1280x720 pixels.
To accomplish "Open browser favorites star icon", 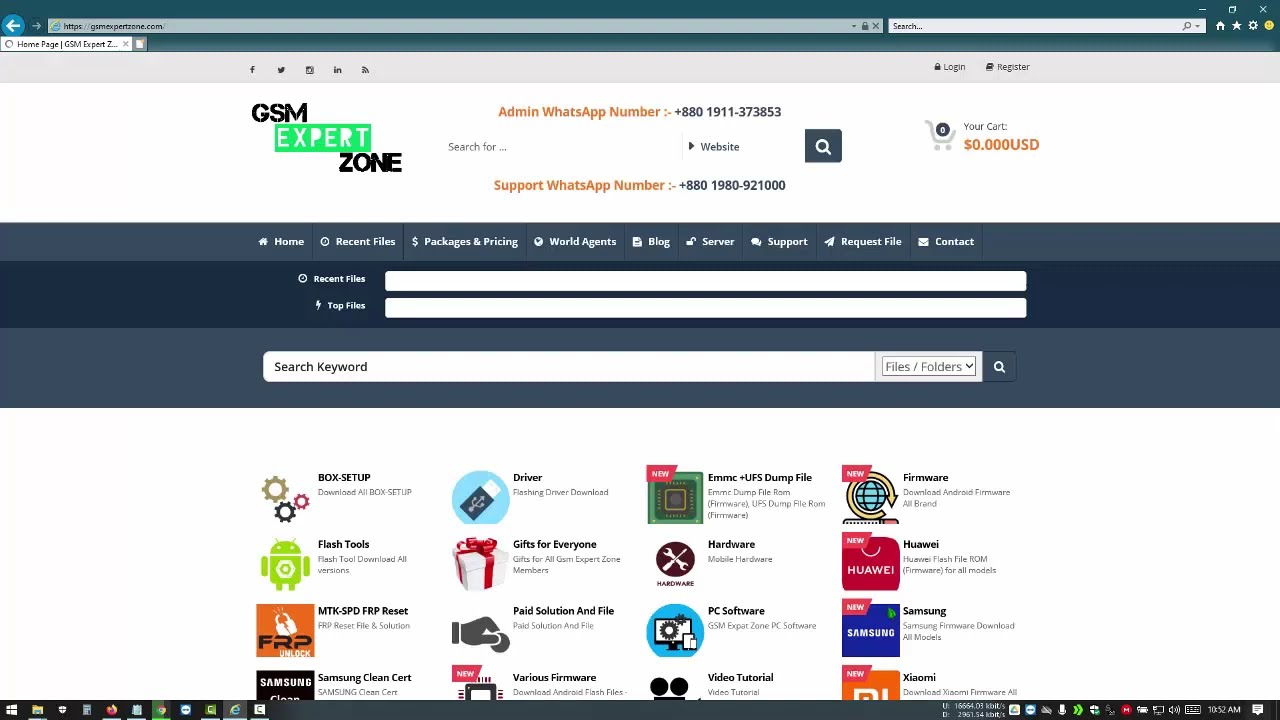I will [1236, 26].
